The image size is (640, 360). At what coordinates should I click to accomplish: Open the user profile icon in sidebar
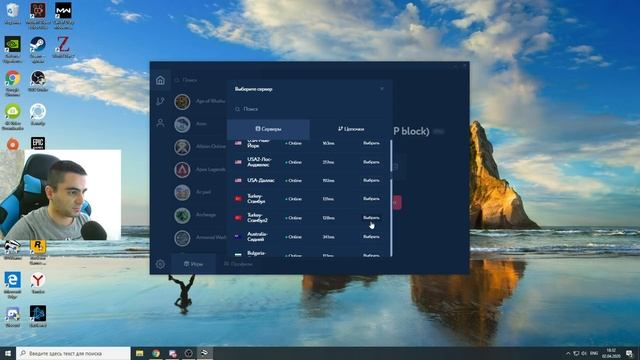click(160, 122)
